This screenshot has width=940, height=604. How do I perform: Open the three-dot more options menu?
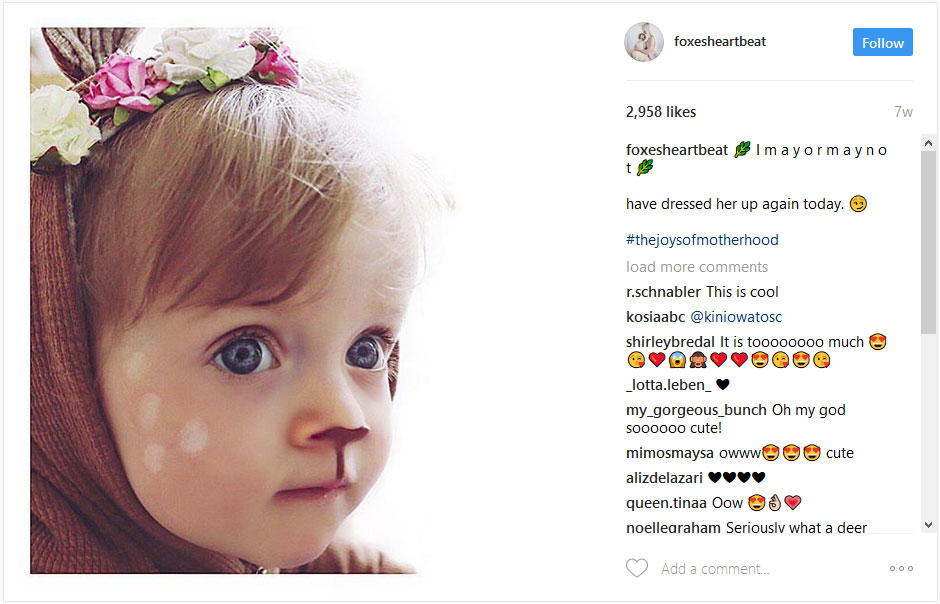tap(901, 568)
